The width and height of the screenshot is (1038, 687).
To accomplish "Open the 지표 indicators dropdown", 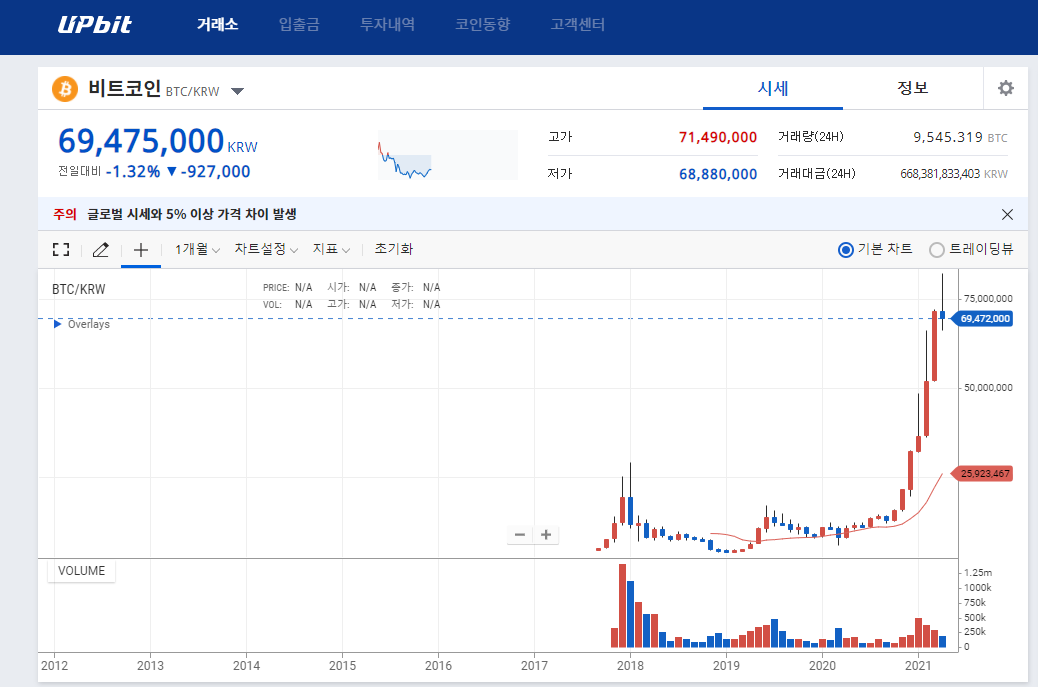I will pos(331,249).
